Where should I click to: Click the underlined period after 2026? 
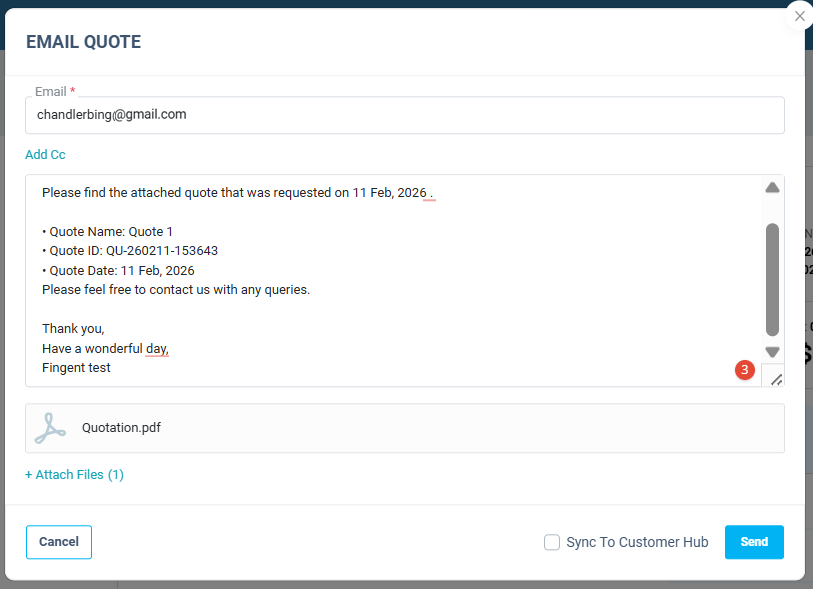pyautogui.click(x=430, y=193)
